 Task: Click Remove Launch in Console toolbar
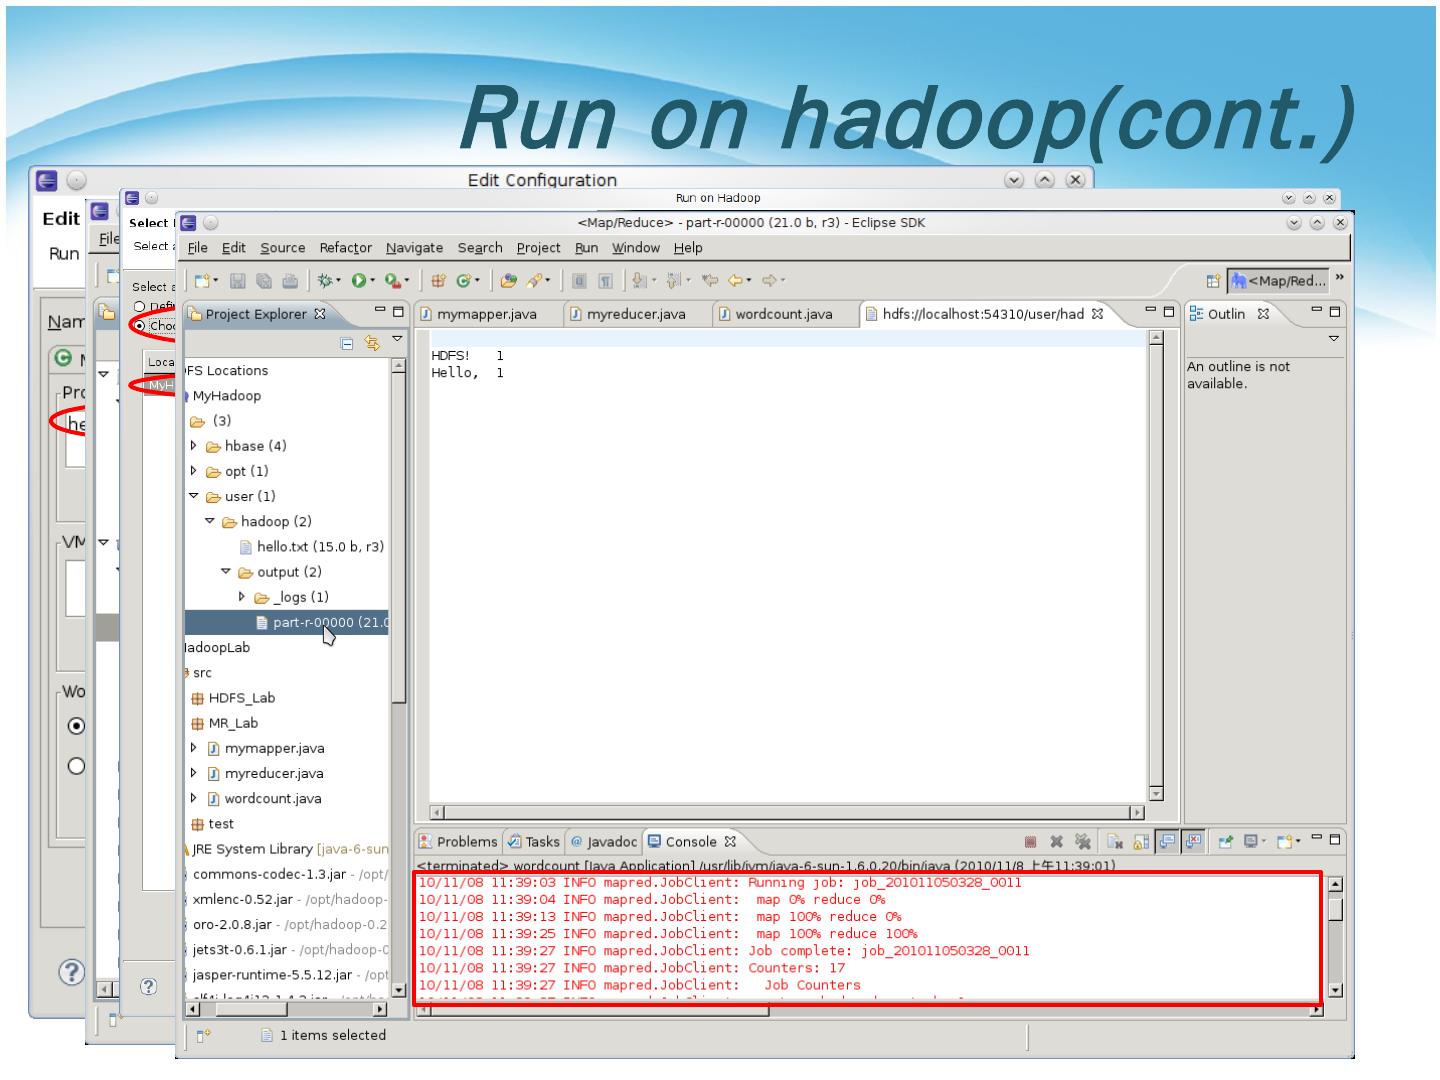click(1056, 842)
